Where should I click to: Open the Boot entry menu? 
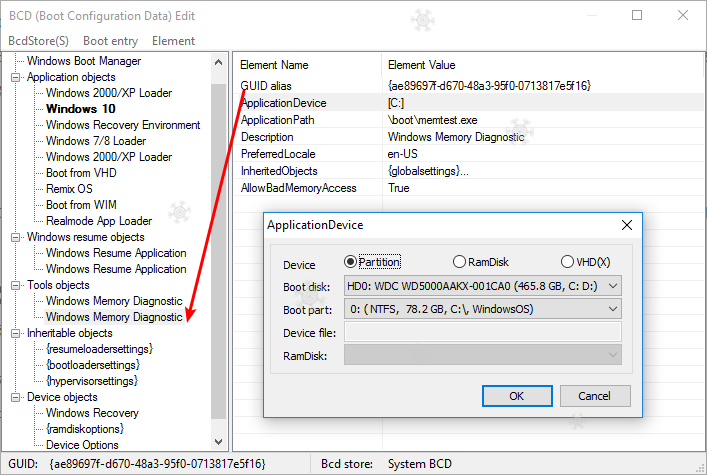[110, 41]
